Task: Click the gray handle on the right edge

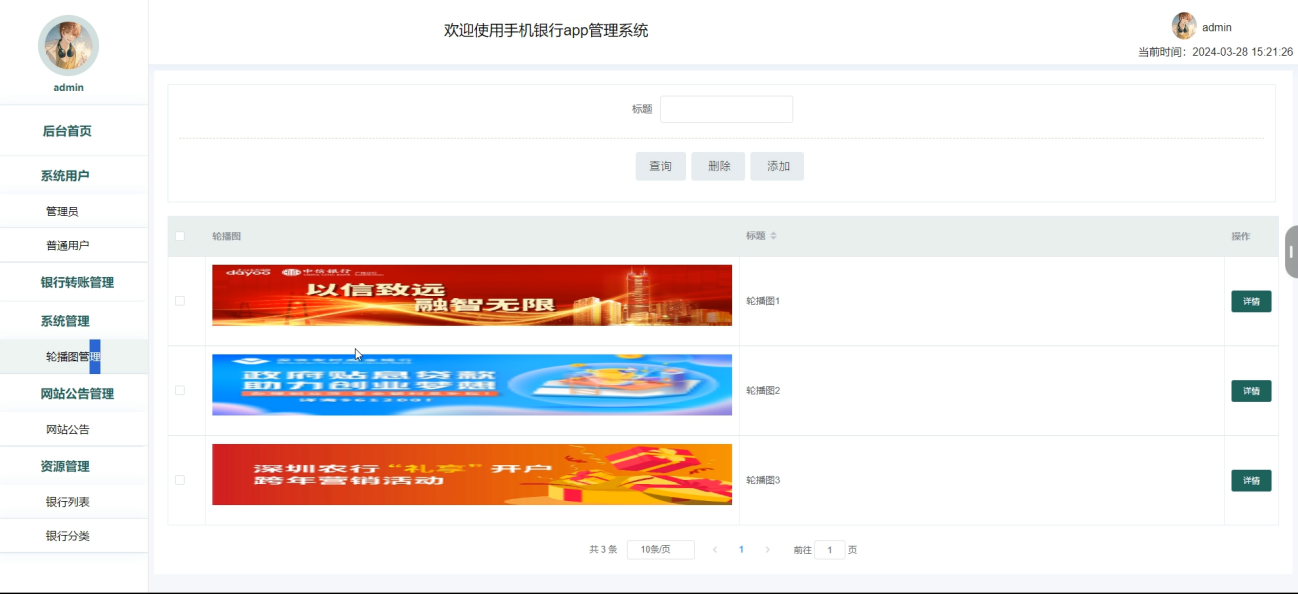Action: coord(1291,251)
